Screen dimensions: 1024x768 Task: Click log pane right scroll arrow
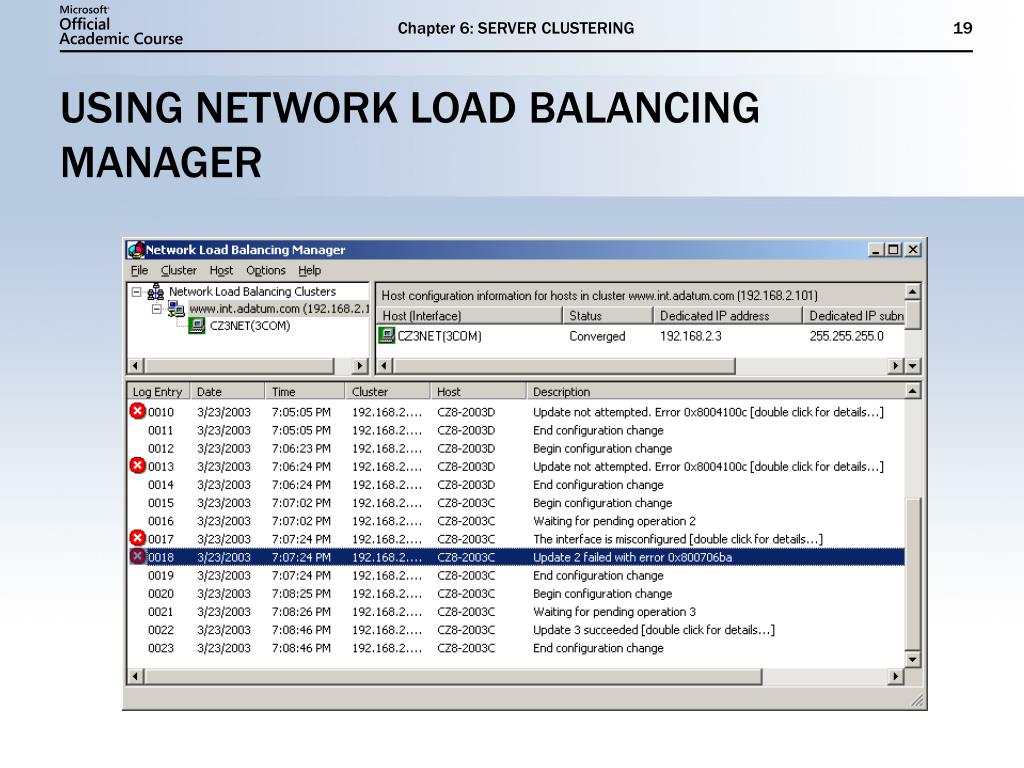coord(897,677)
